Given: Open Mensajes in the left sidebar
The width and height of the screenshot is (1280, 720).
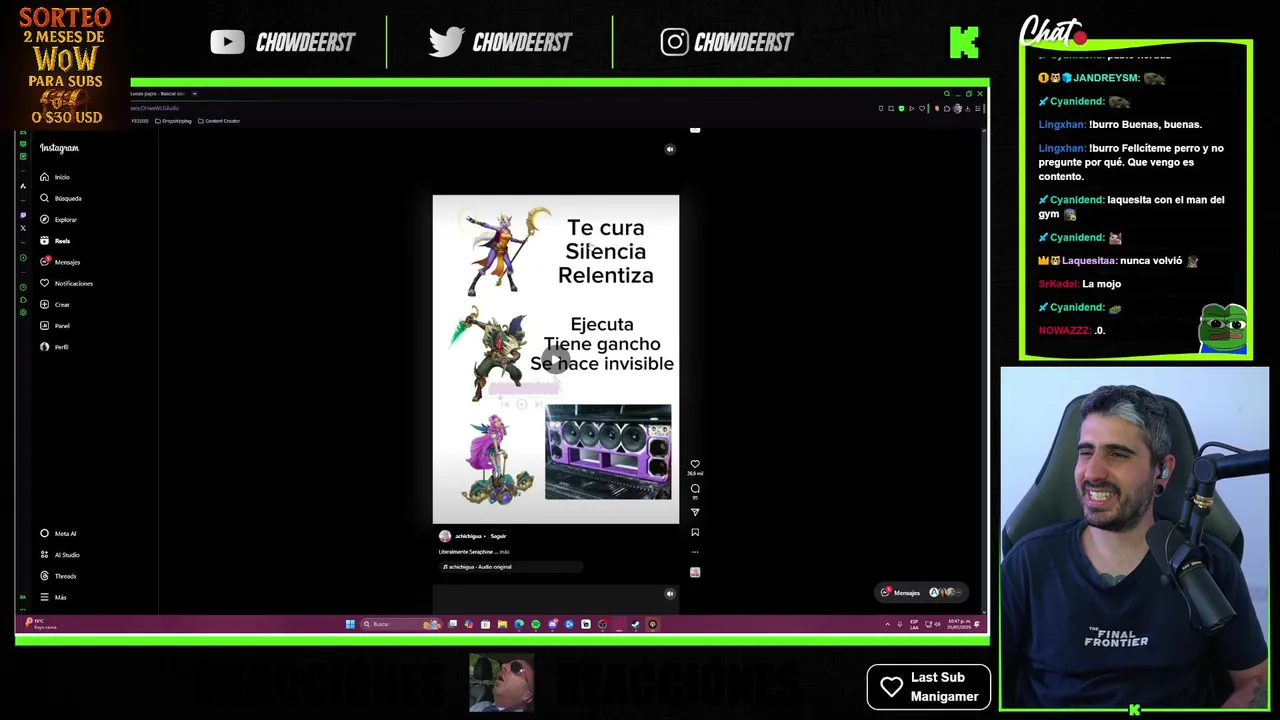Looking at the screenshot, I should 60,262.
